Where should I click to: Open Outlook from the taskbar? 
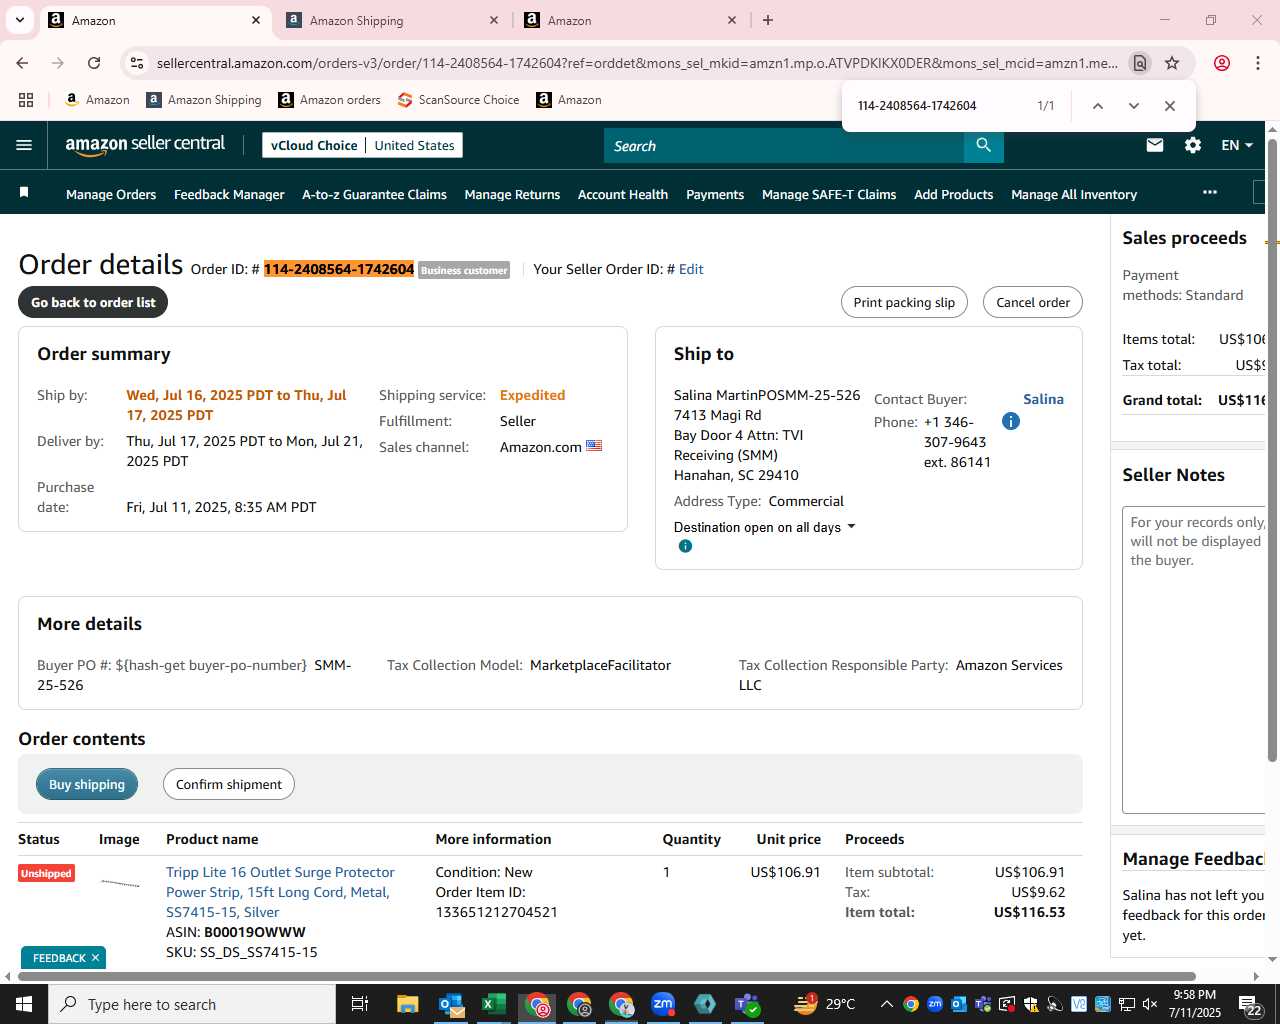pos(451,1004)
